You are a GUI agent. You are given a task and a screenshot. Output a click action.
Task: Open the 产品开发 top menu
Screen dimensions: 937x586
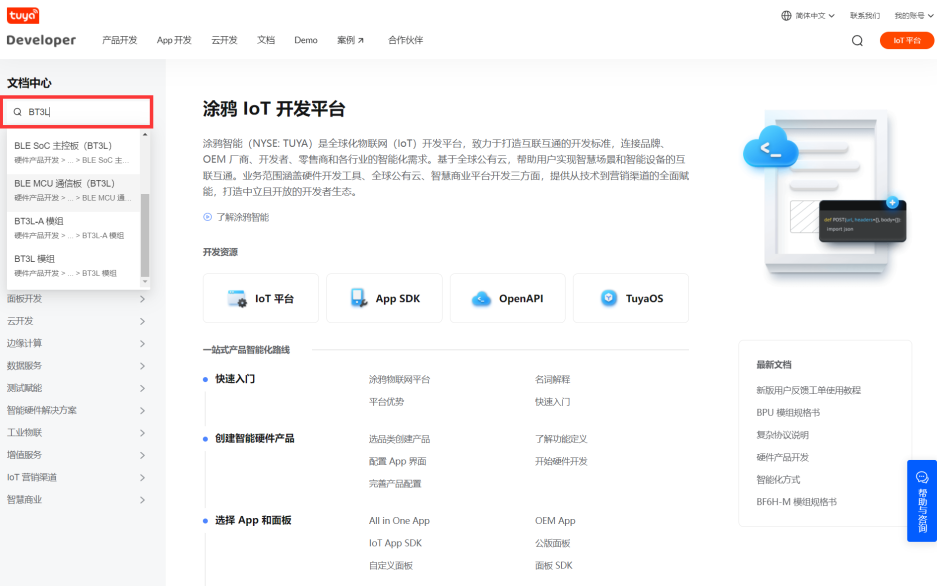pyautogui.click(x=120, y=40)
